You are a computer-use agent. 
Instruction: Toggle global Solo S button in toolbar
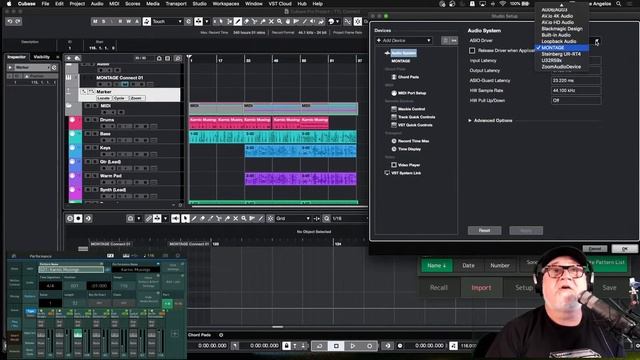point(104,21)
